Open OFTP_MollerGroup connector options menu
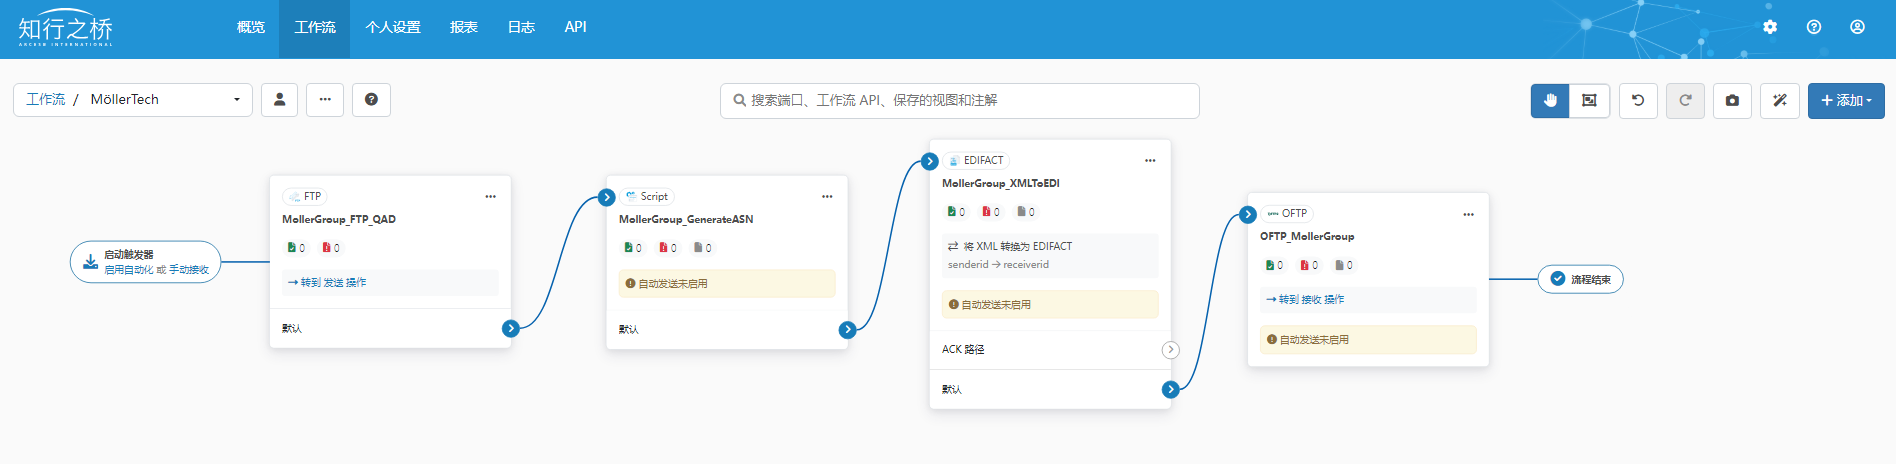This screenshot has height=464, width=1896. (1468, 215)
